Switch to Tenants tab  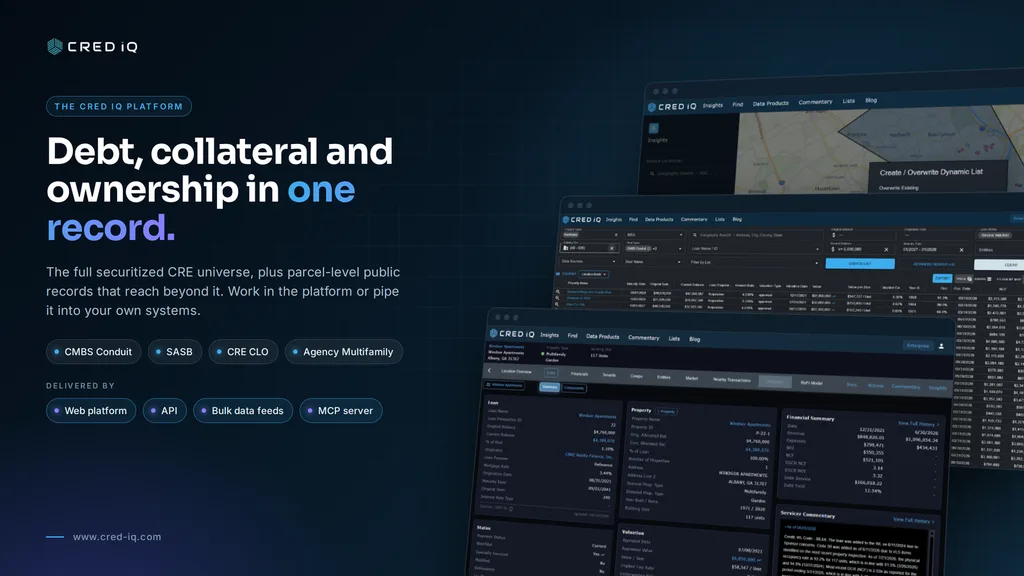coord(609,375)
